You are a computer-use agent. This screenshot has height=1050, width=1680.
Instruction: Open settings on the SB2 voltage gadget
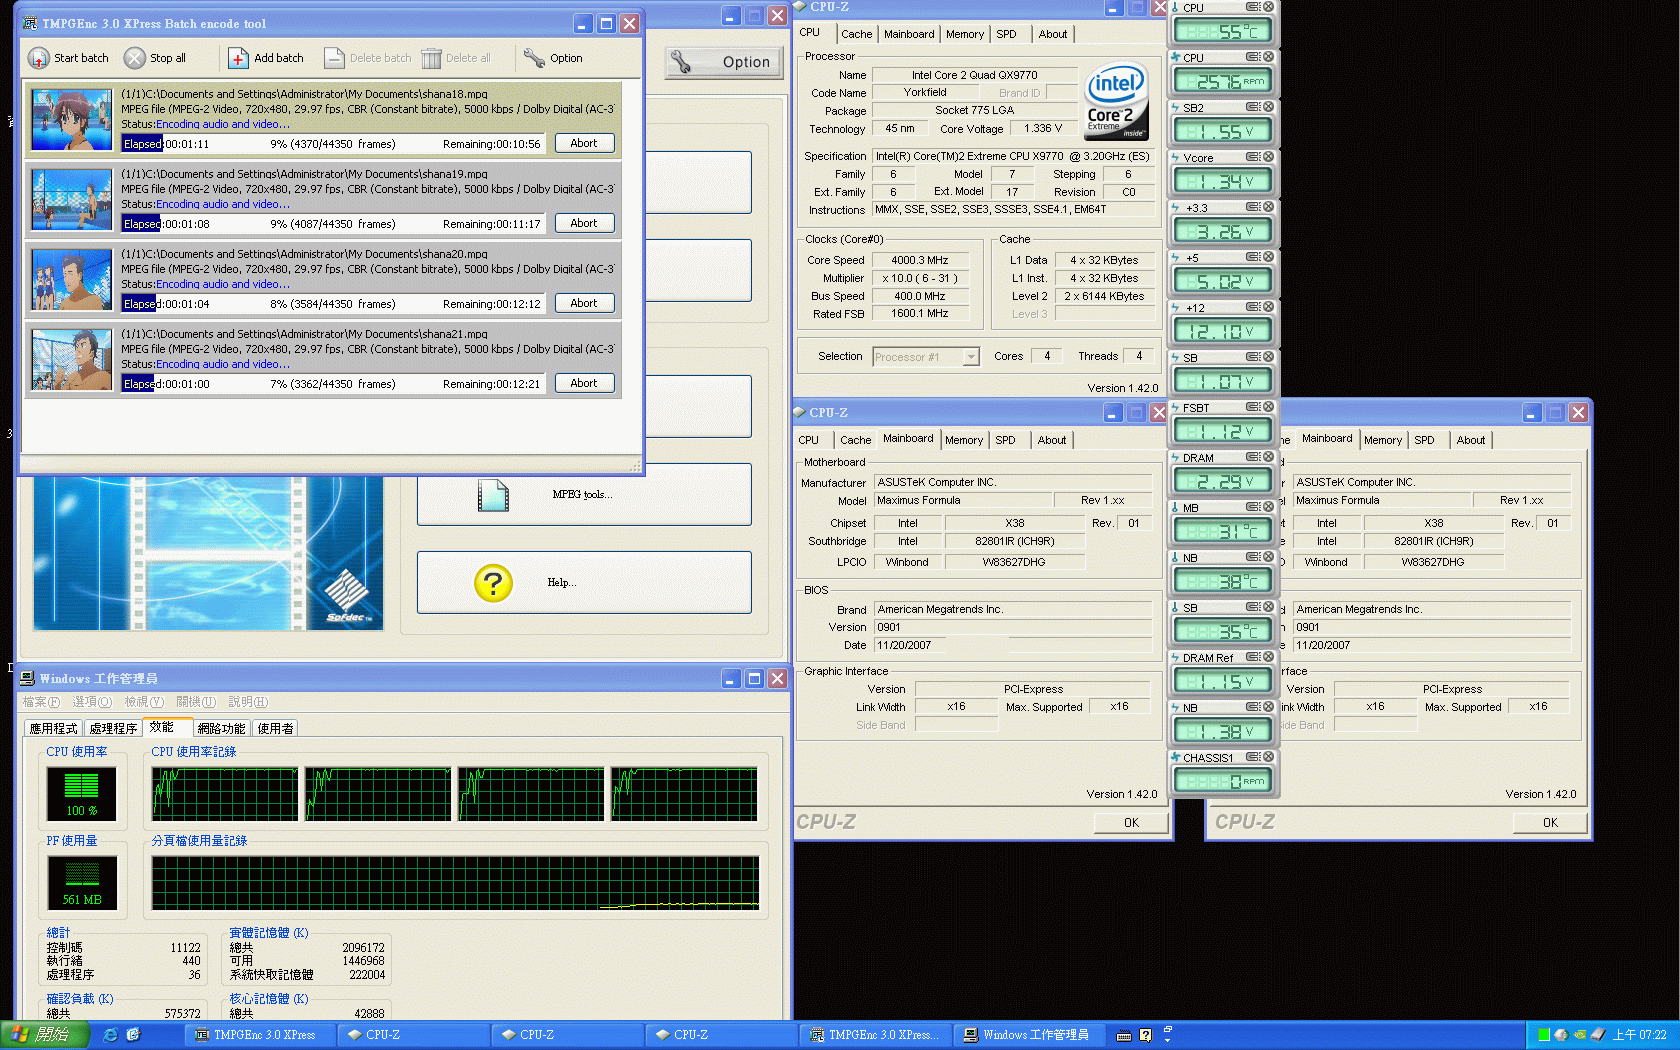(x=1253, y=107)
